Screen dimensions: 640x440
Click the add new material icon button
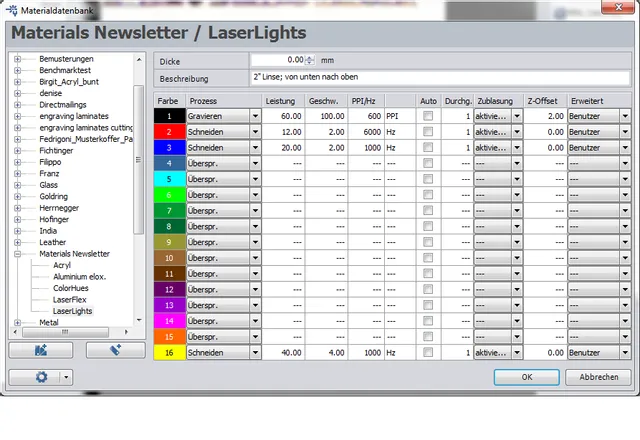pyautogui.click(x=115, y=350)
